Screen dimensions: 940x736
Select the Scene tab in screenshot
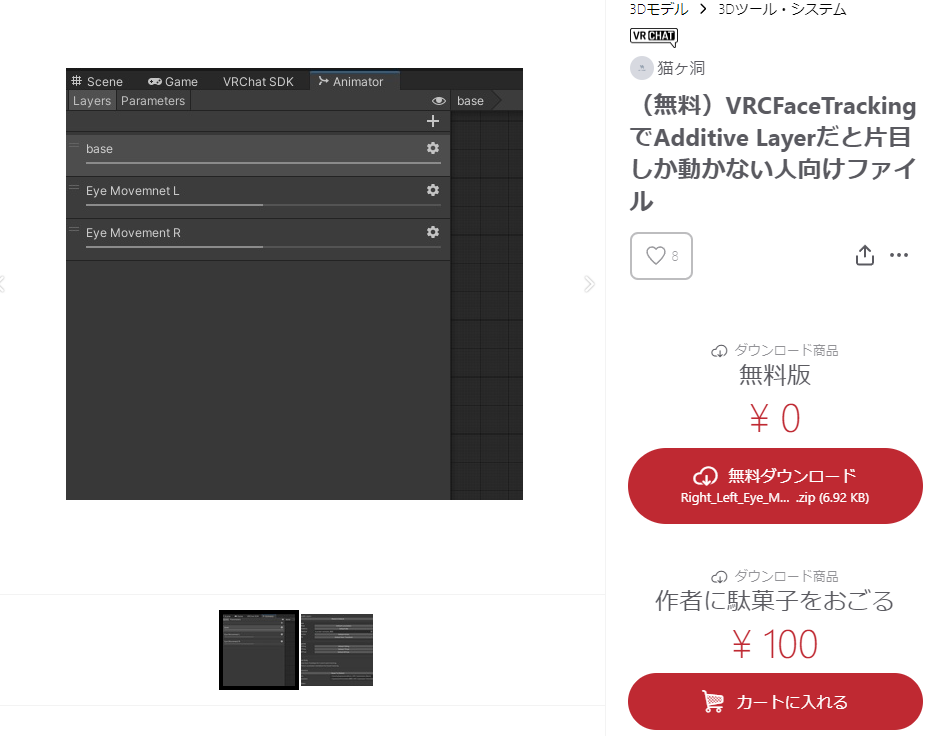(x=97, y=82)
